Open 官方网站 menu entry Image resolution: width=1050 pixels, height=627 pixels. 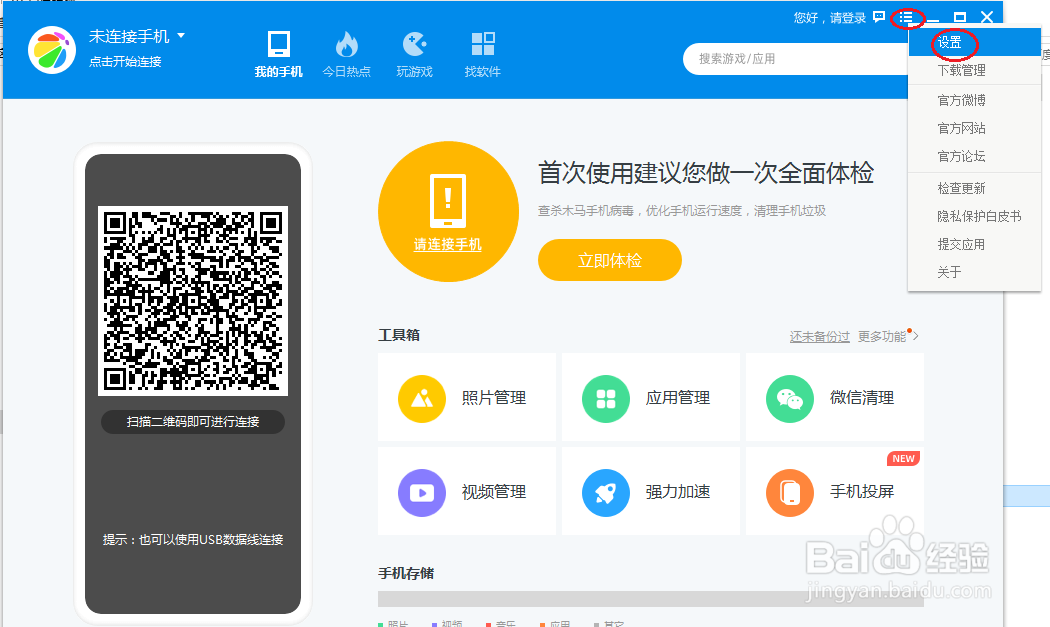pyautogui.click(x=974, y=128)
